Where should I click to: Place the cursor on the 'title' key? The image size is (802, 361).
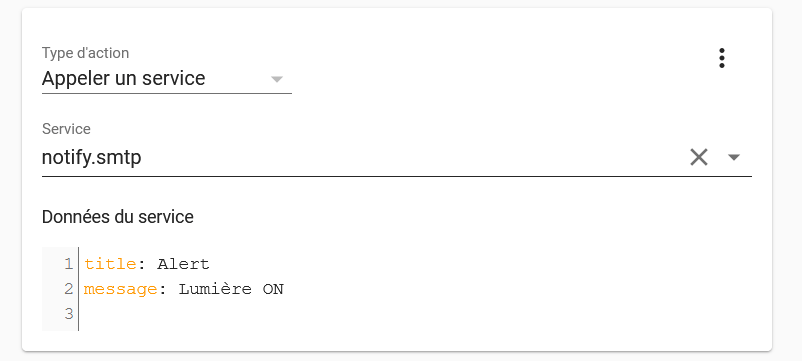[x=110, y=264]
